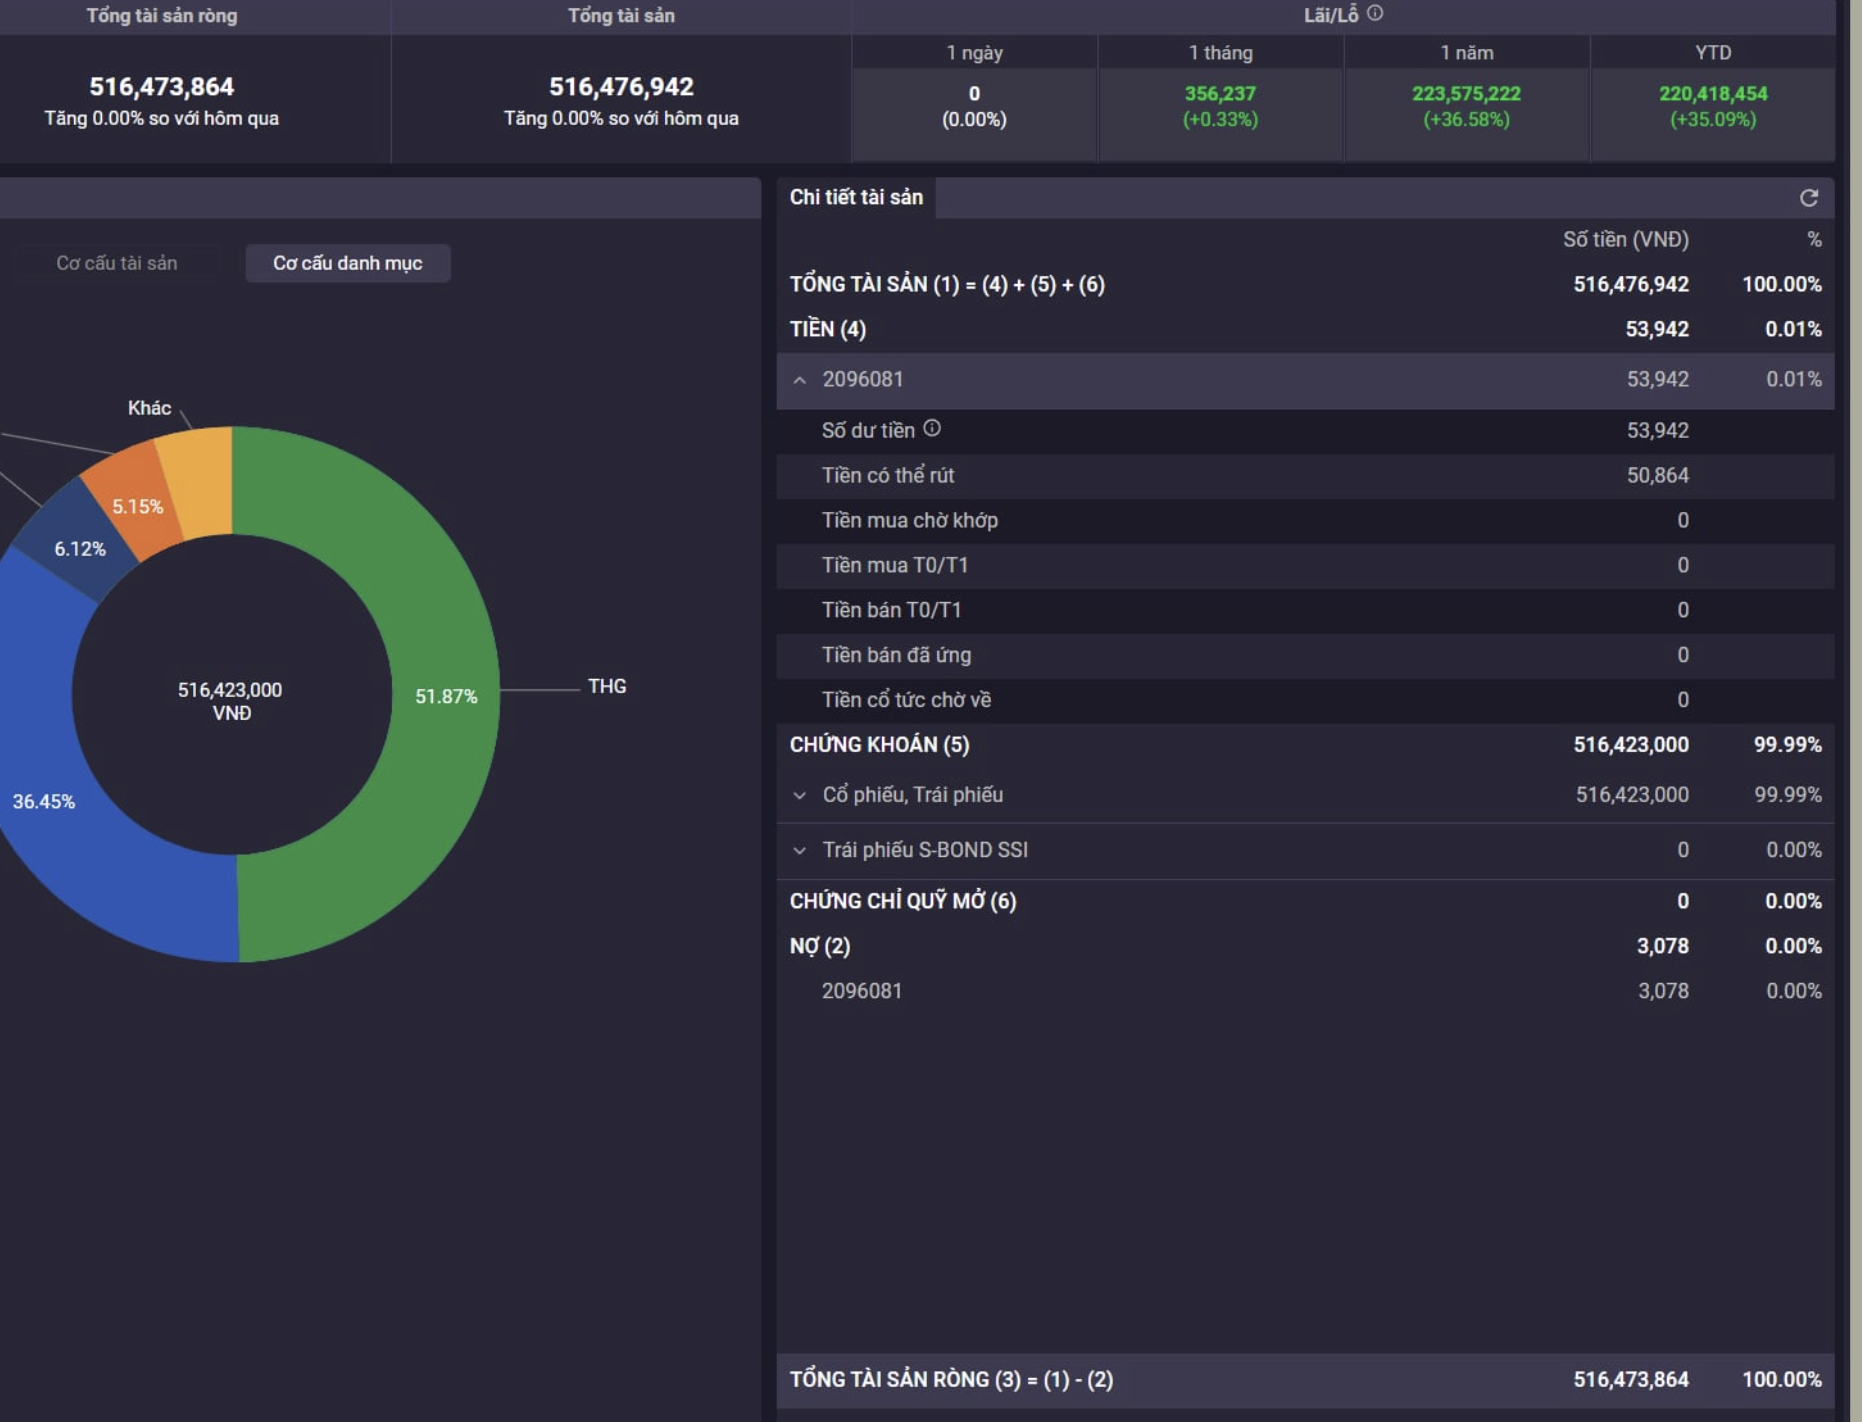Click the Tiền bán đã ứng row
Viewport: 1862px width, 1422px height.
click(1305, 655)
